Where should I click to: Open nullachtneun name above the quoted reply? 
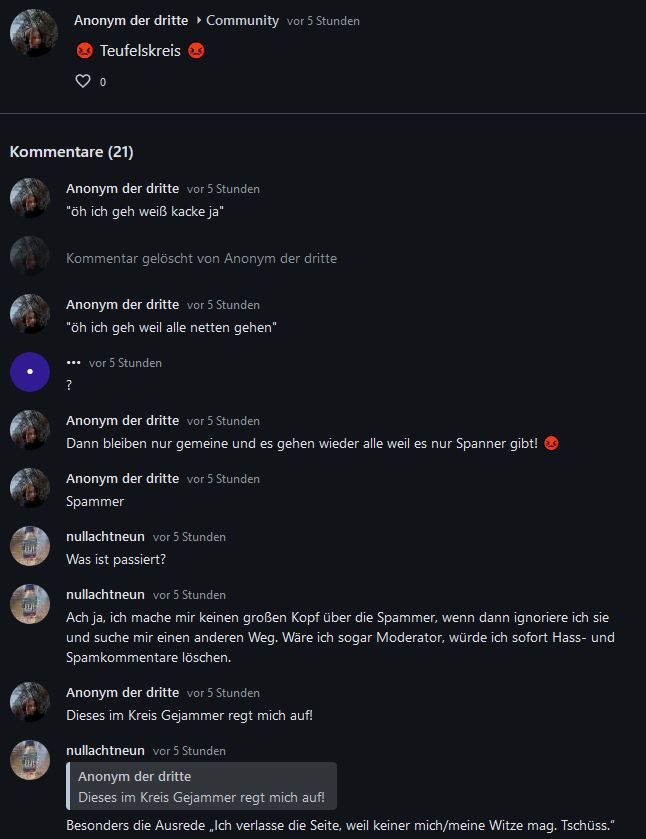pos(105,751)
